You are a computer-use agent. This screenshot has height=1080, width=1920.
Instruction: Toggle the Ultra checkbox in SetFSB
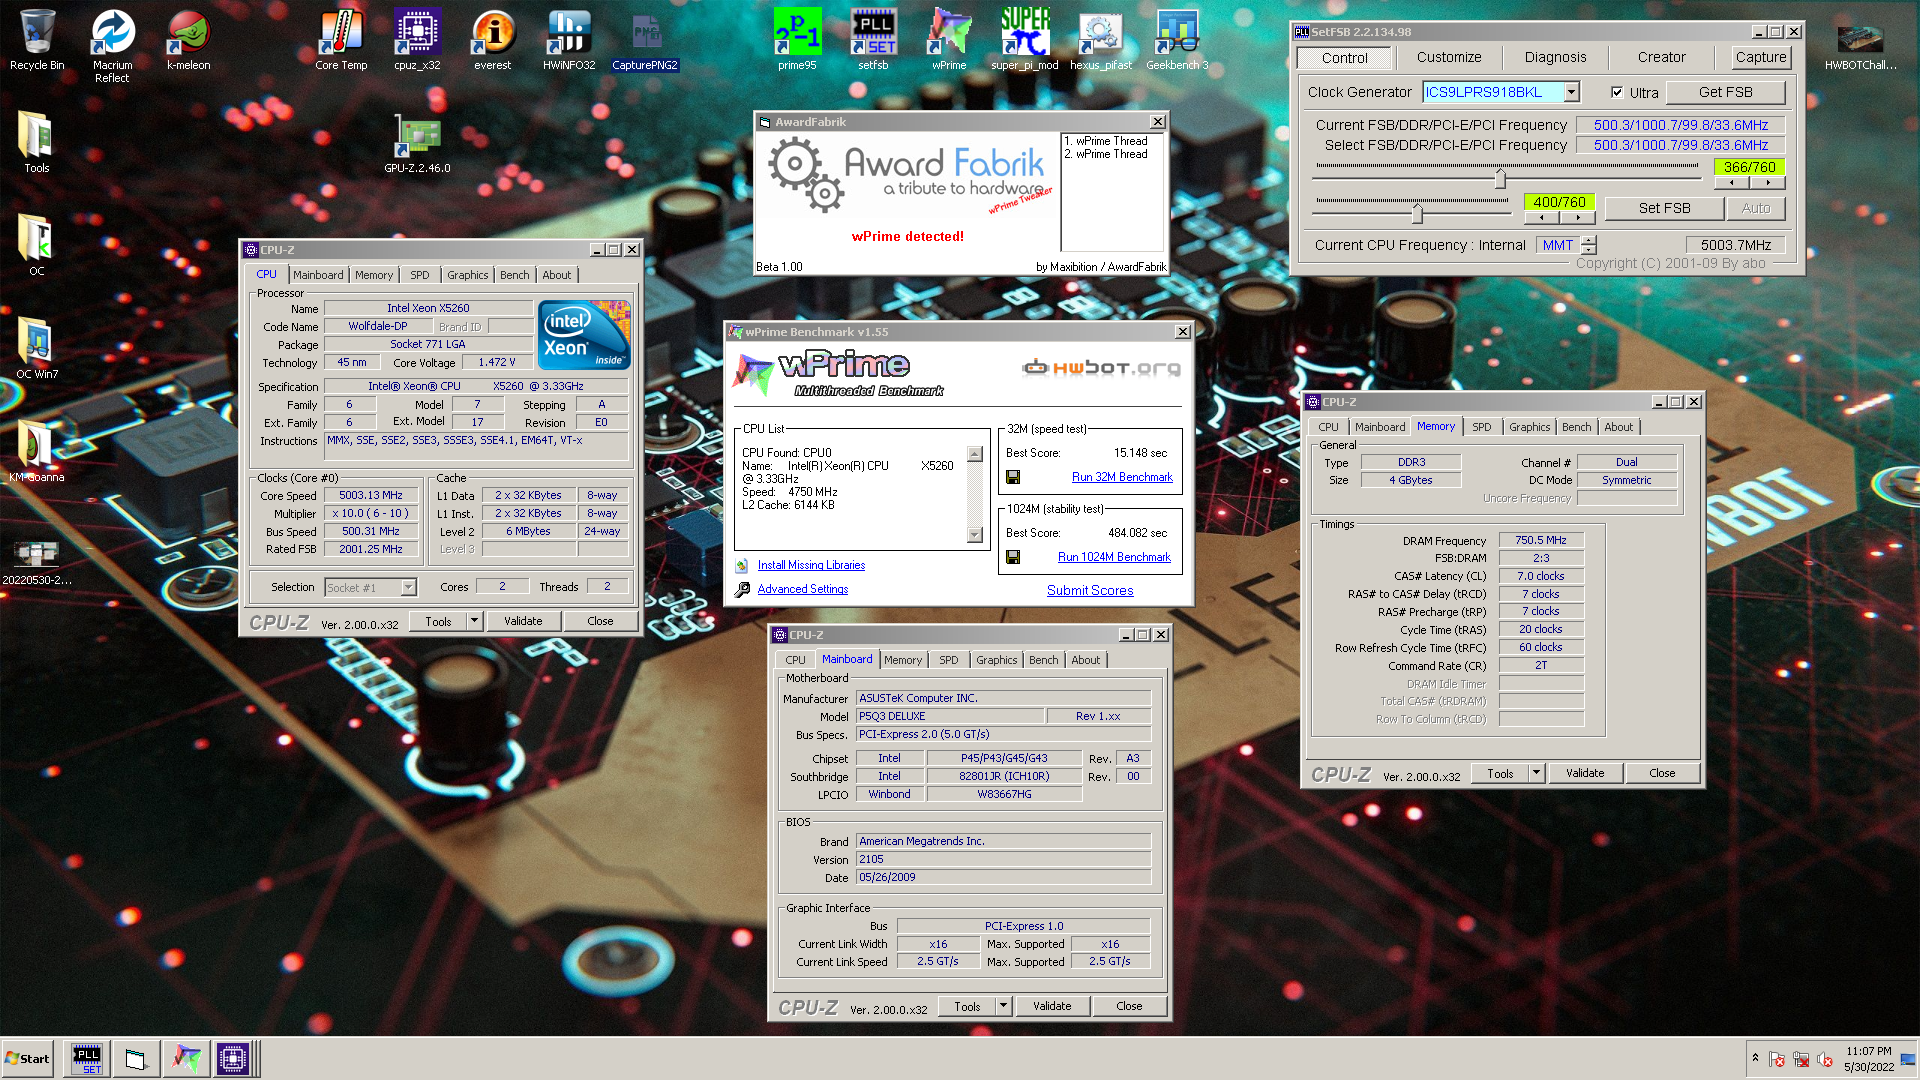tap(1617, 92)
